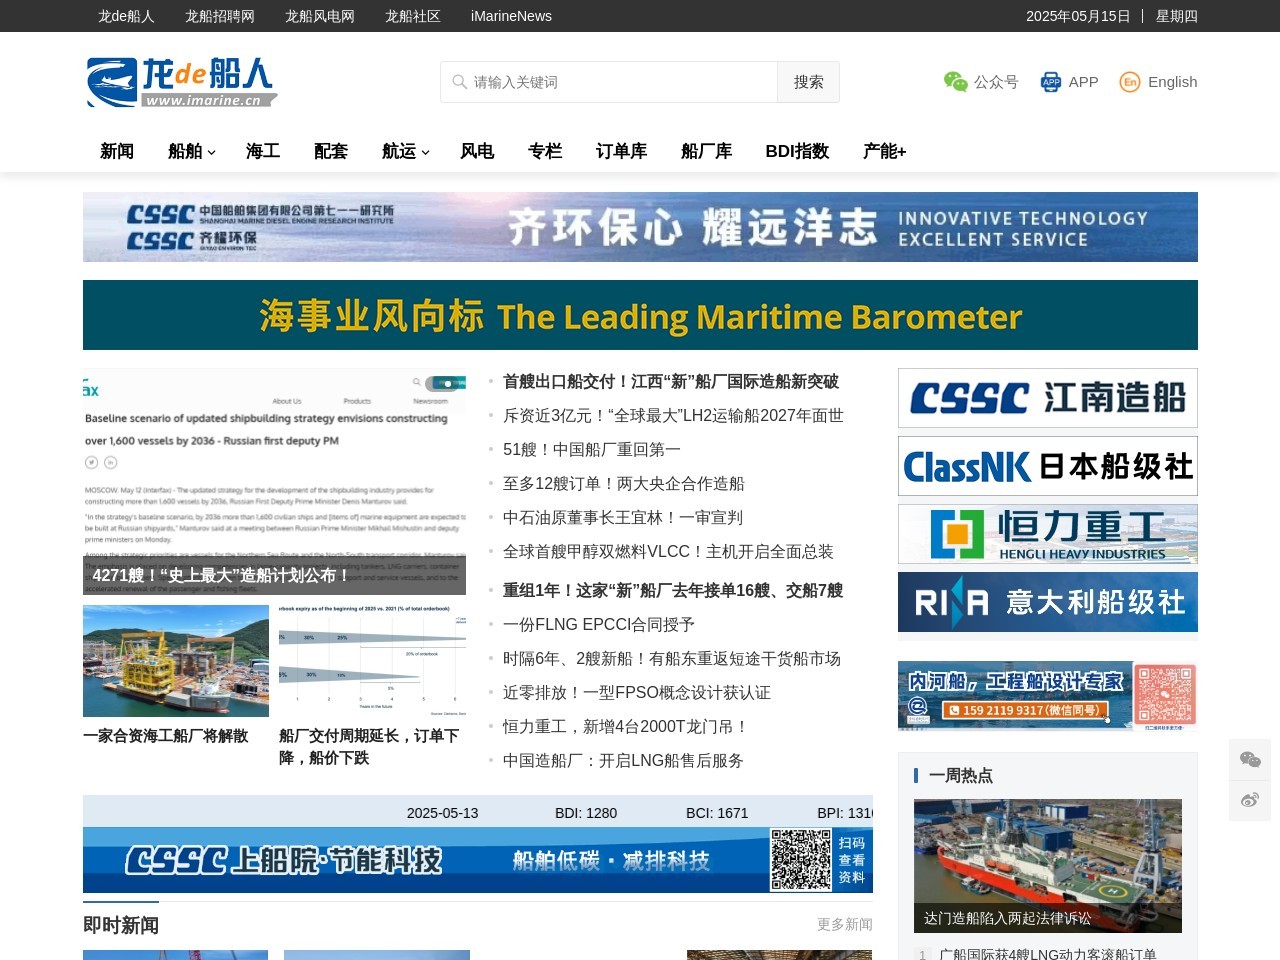Click the 一家合资海工船厂将解散 caption
The height and width of the screenshot is (960, 1280).
tap(166, 735)
